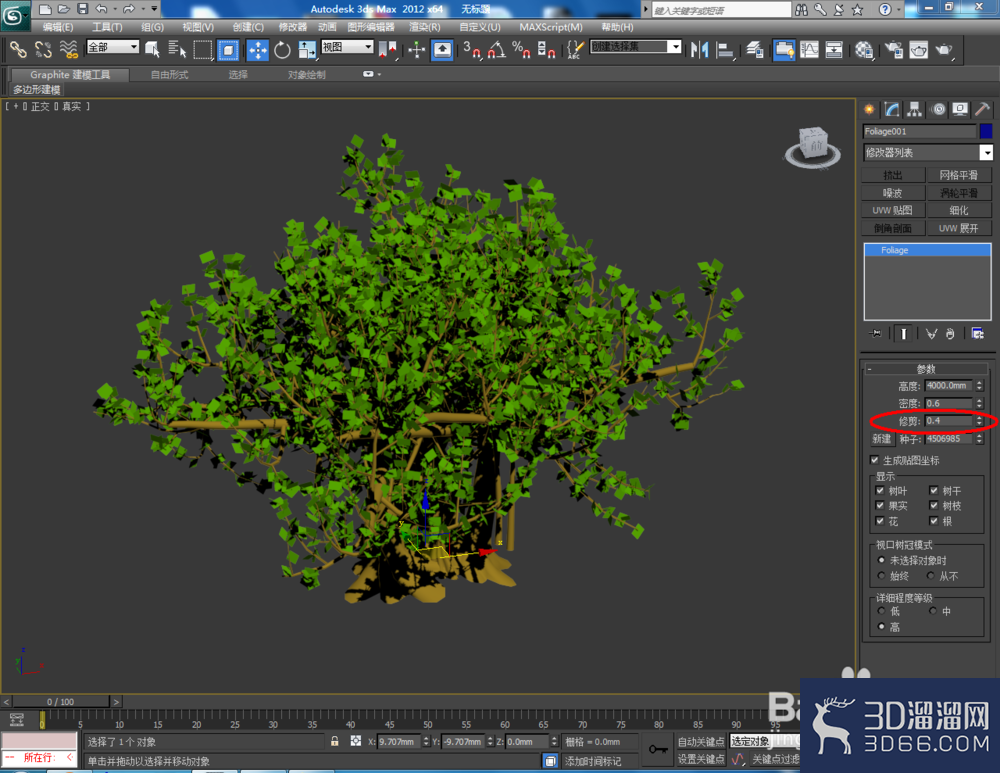Switch to the 自由形式 ribbon tab
Viewport: 1000px width, 773px height.
click(x=169, y=75)
